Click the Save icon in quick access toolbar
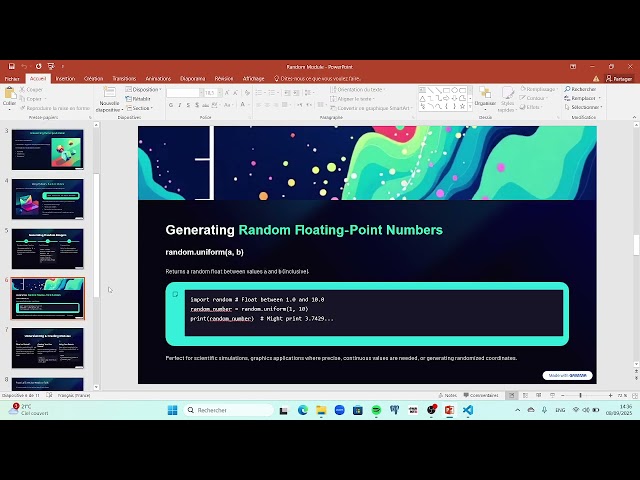Screen dimensions: 640x480 coord(11,66)
